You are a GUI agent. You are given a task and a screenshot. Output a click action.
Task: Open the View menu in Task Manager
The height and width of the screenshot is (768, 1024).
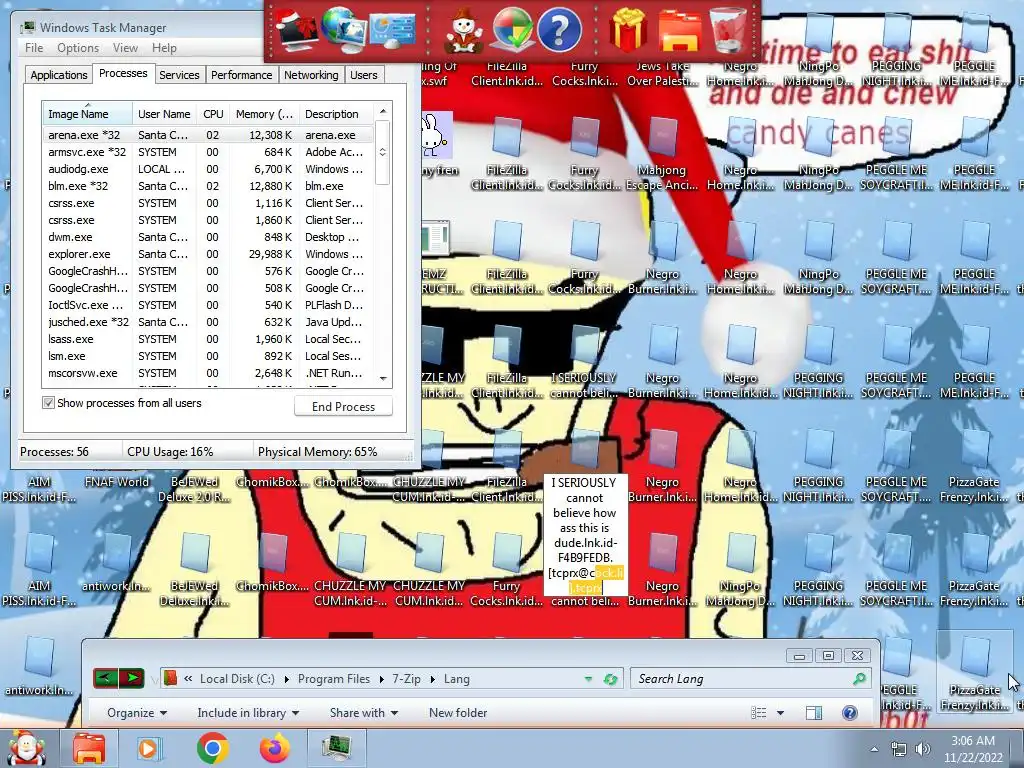[x=125, y=48]
